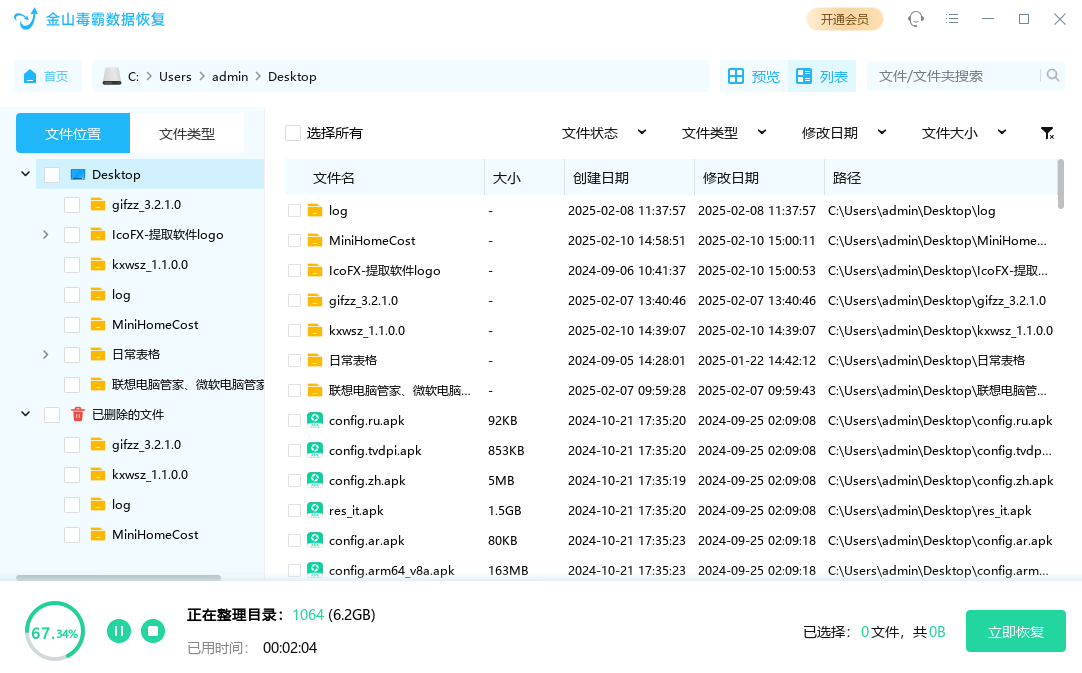This screenshot has height=673, width=1082.
Task: Open the 文件大小 filter dropdown
Action: [x=964, y=133]
